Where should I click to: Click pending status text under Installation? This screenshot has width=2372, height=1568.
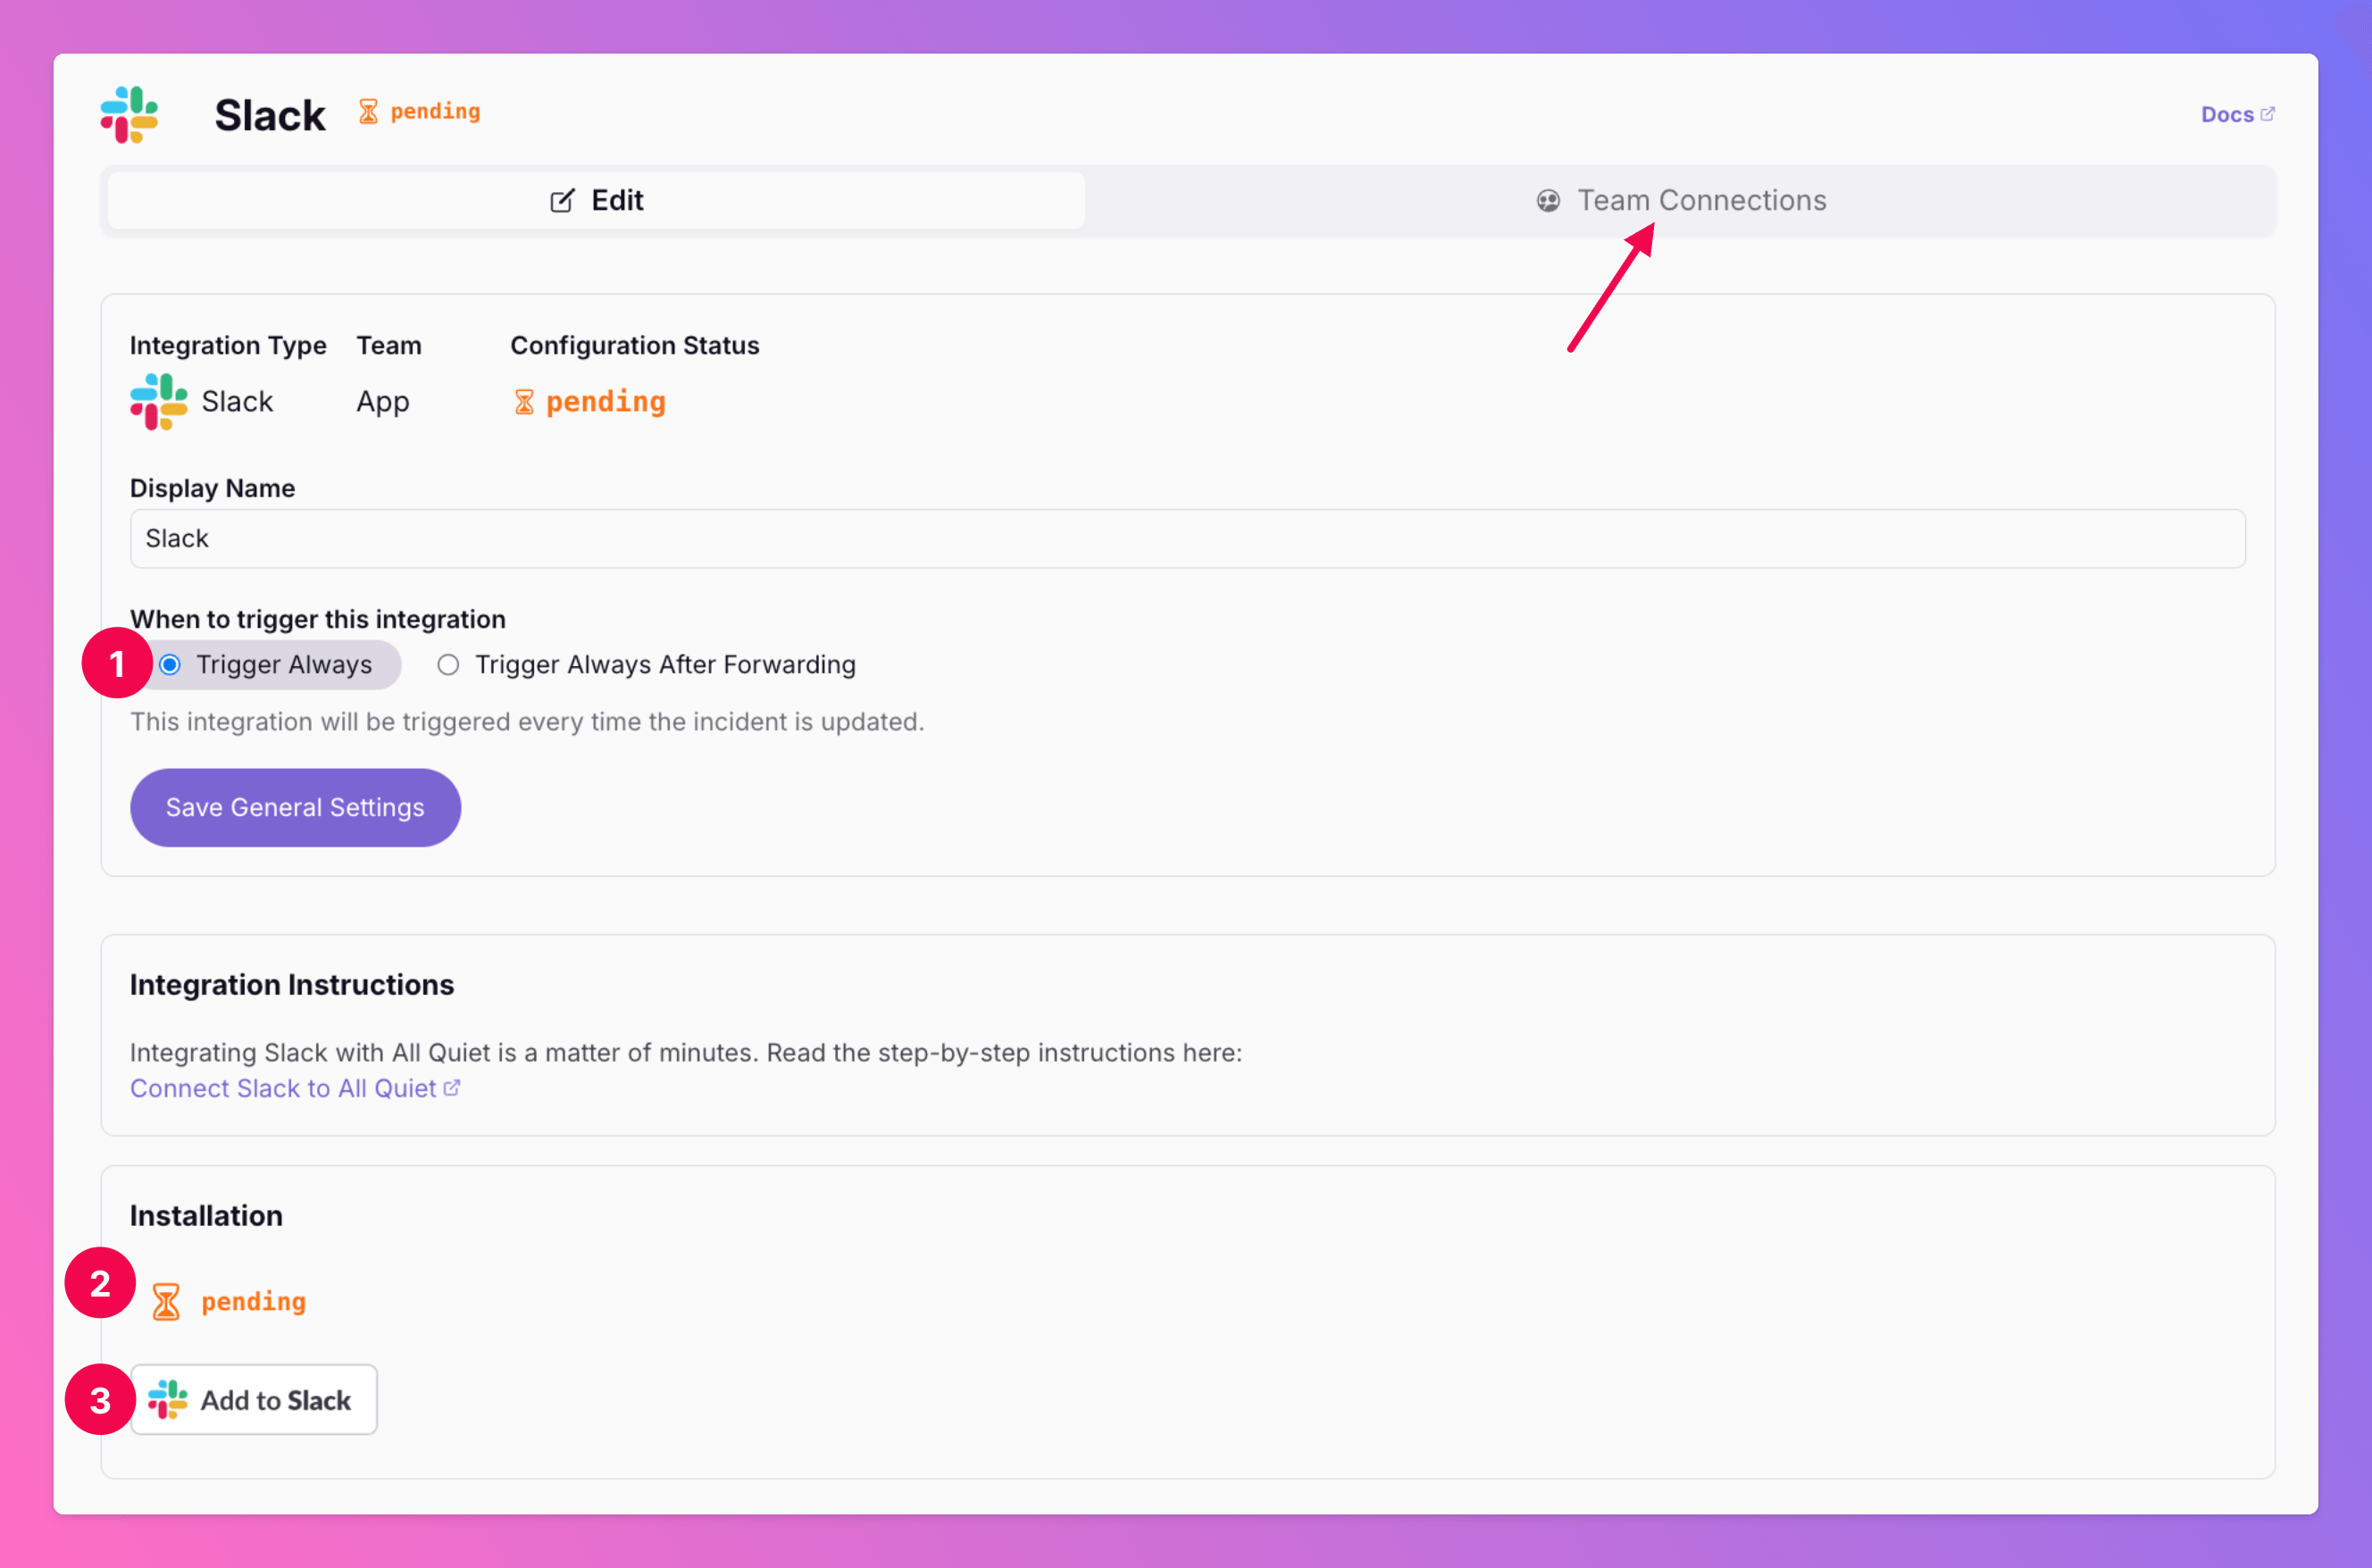click(x=253, y=1302)
